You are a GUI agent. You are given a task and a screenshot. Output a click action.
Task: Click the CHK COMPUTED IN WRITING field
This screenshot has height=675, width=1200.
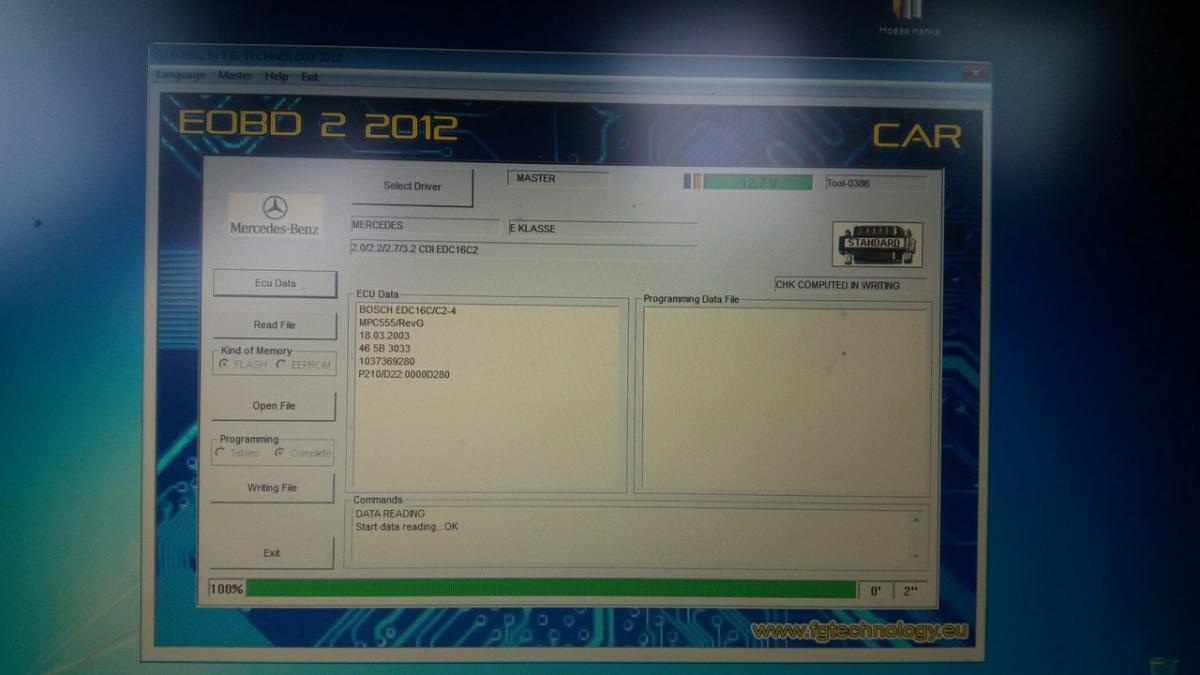(x=850, y=285)
